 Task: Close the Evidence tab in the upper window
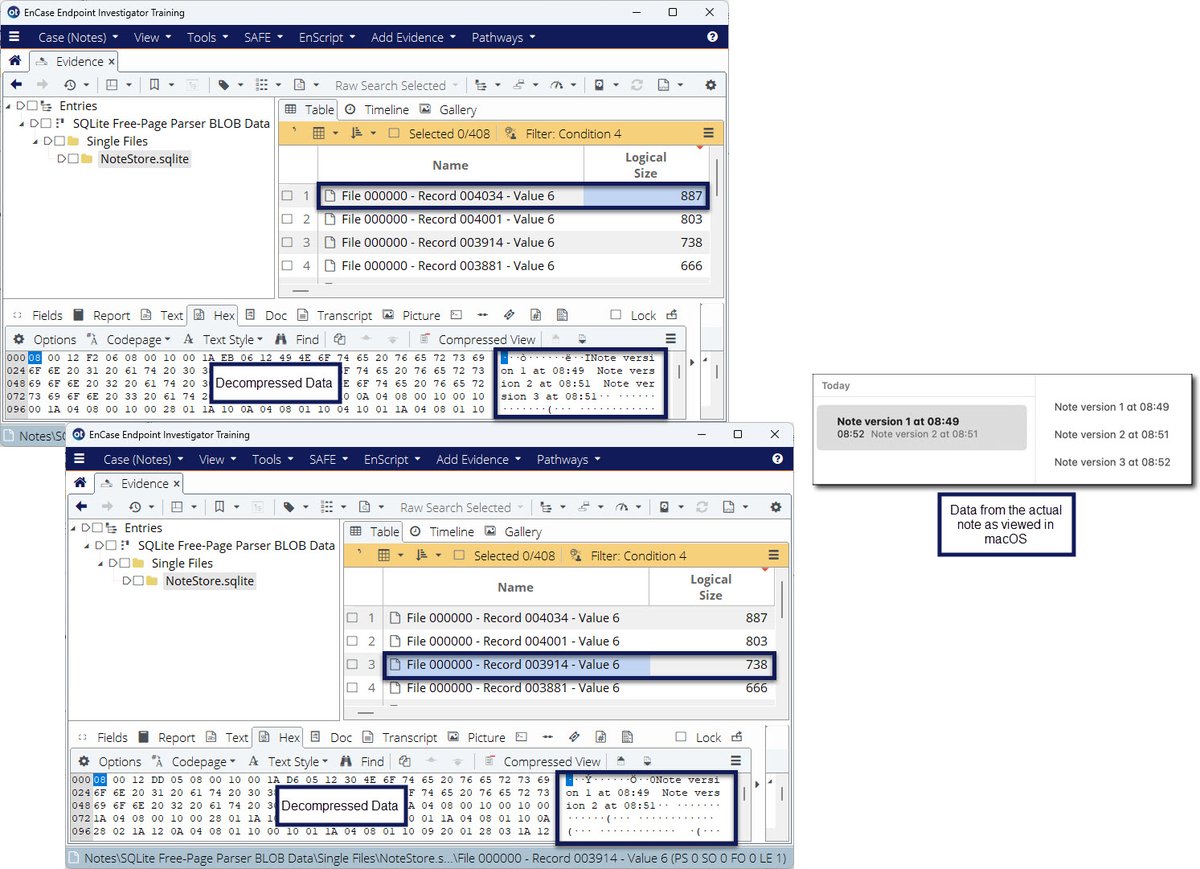[112, 62]
